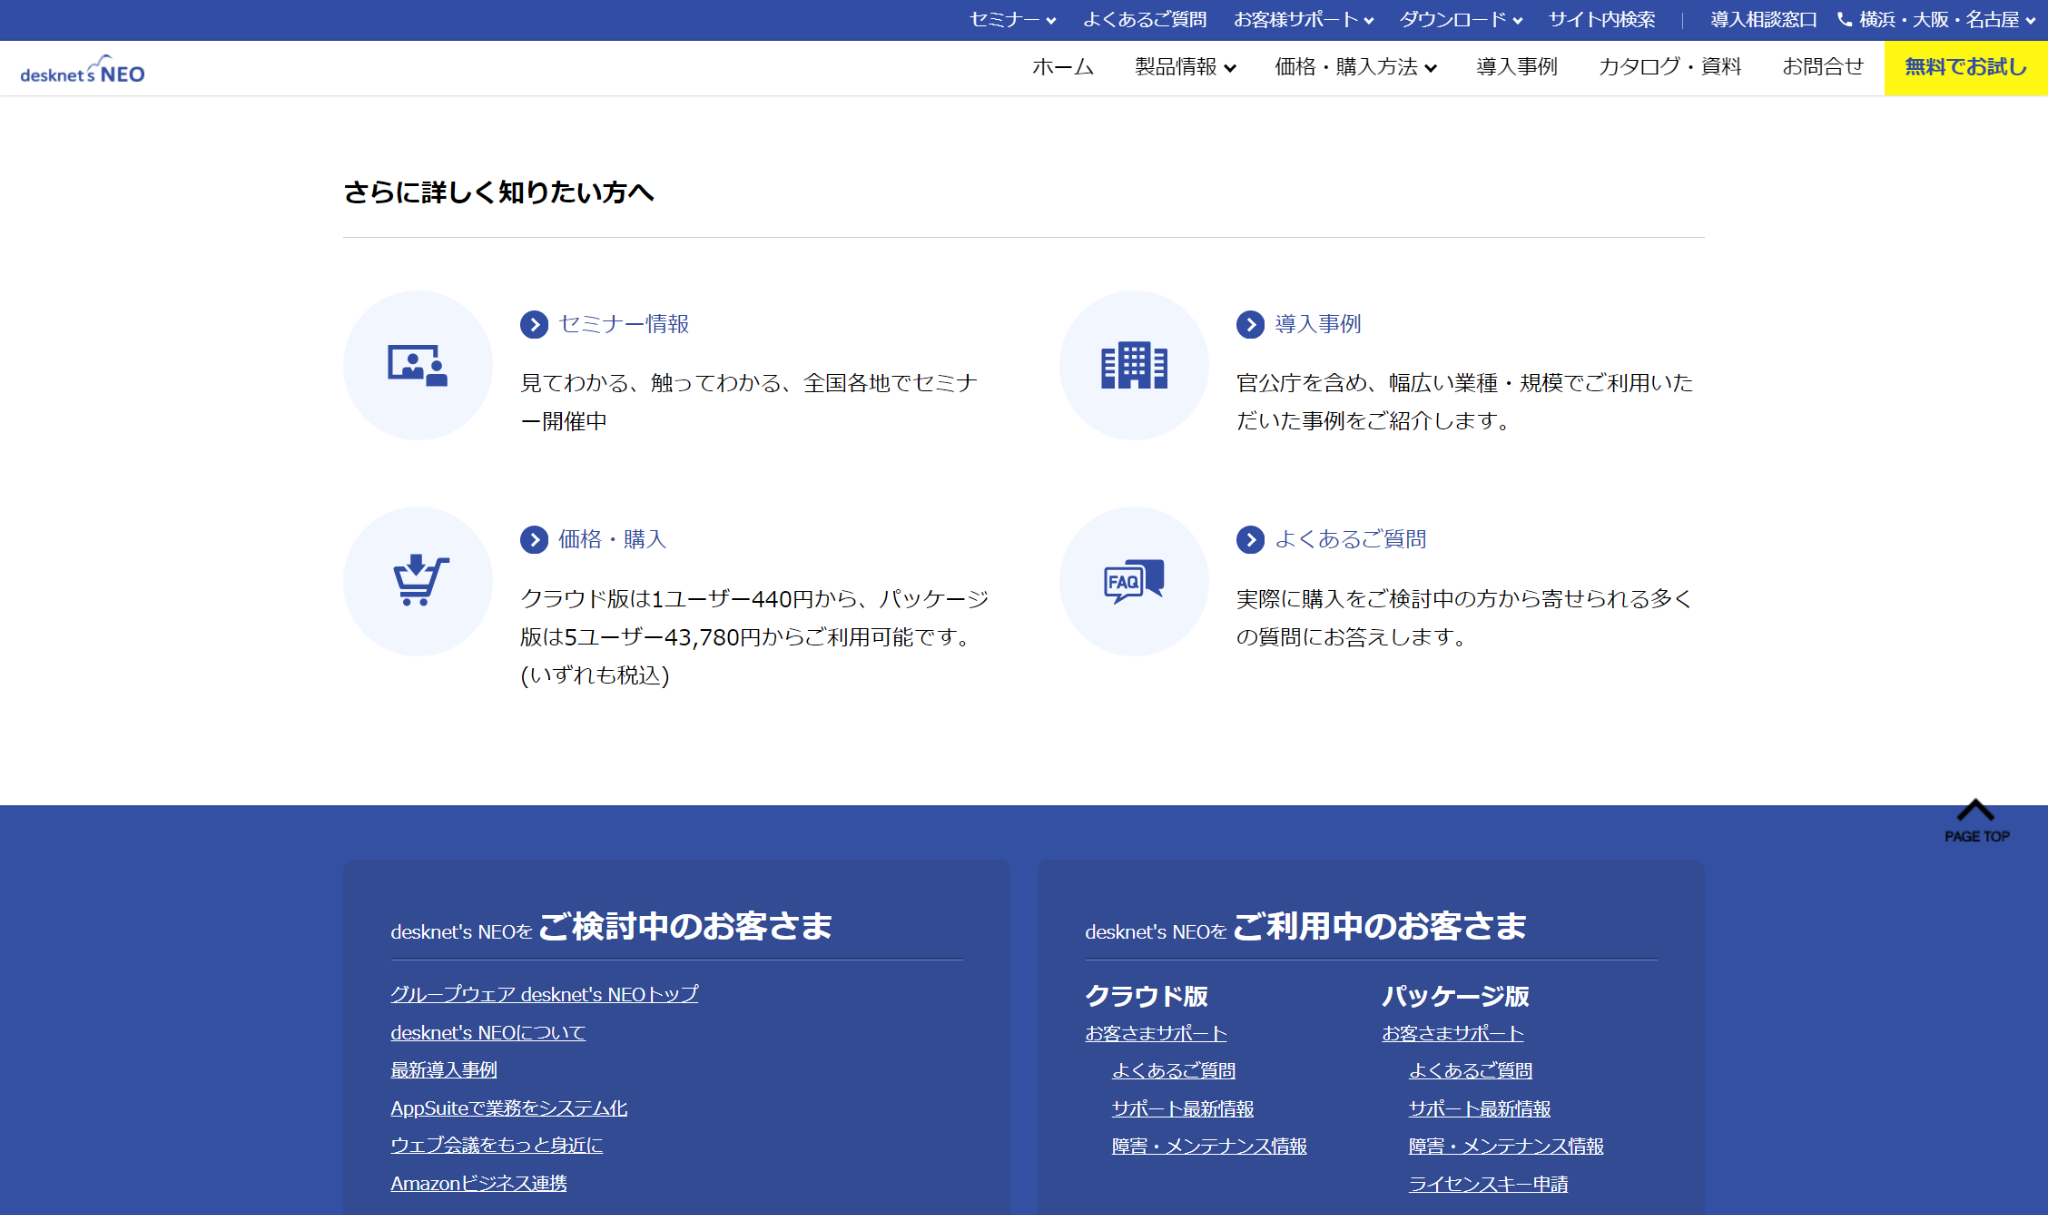Open the 価格・購入 heading link

point(612,540)
